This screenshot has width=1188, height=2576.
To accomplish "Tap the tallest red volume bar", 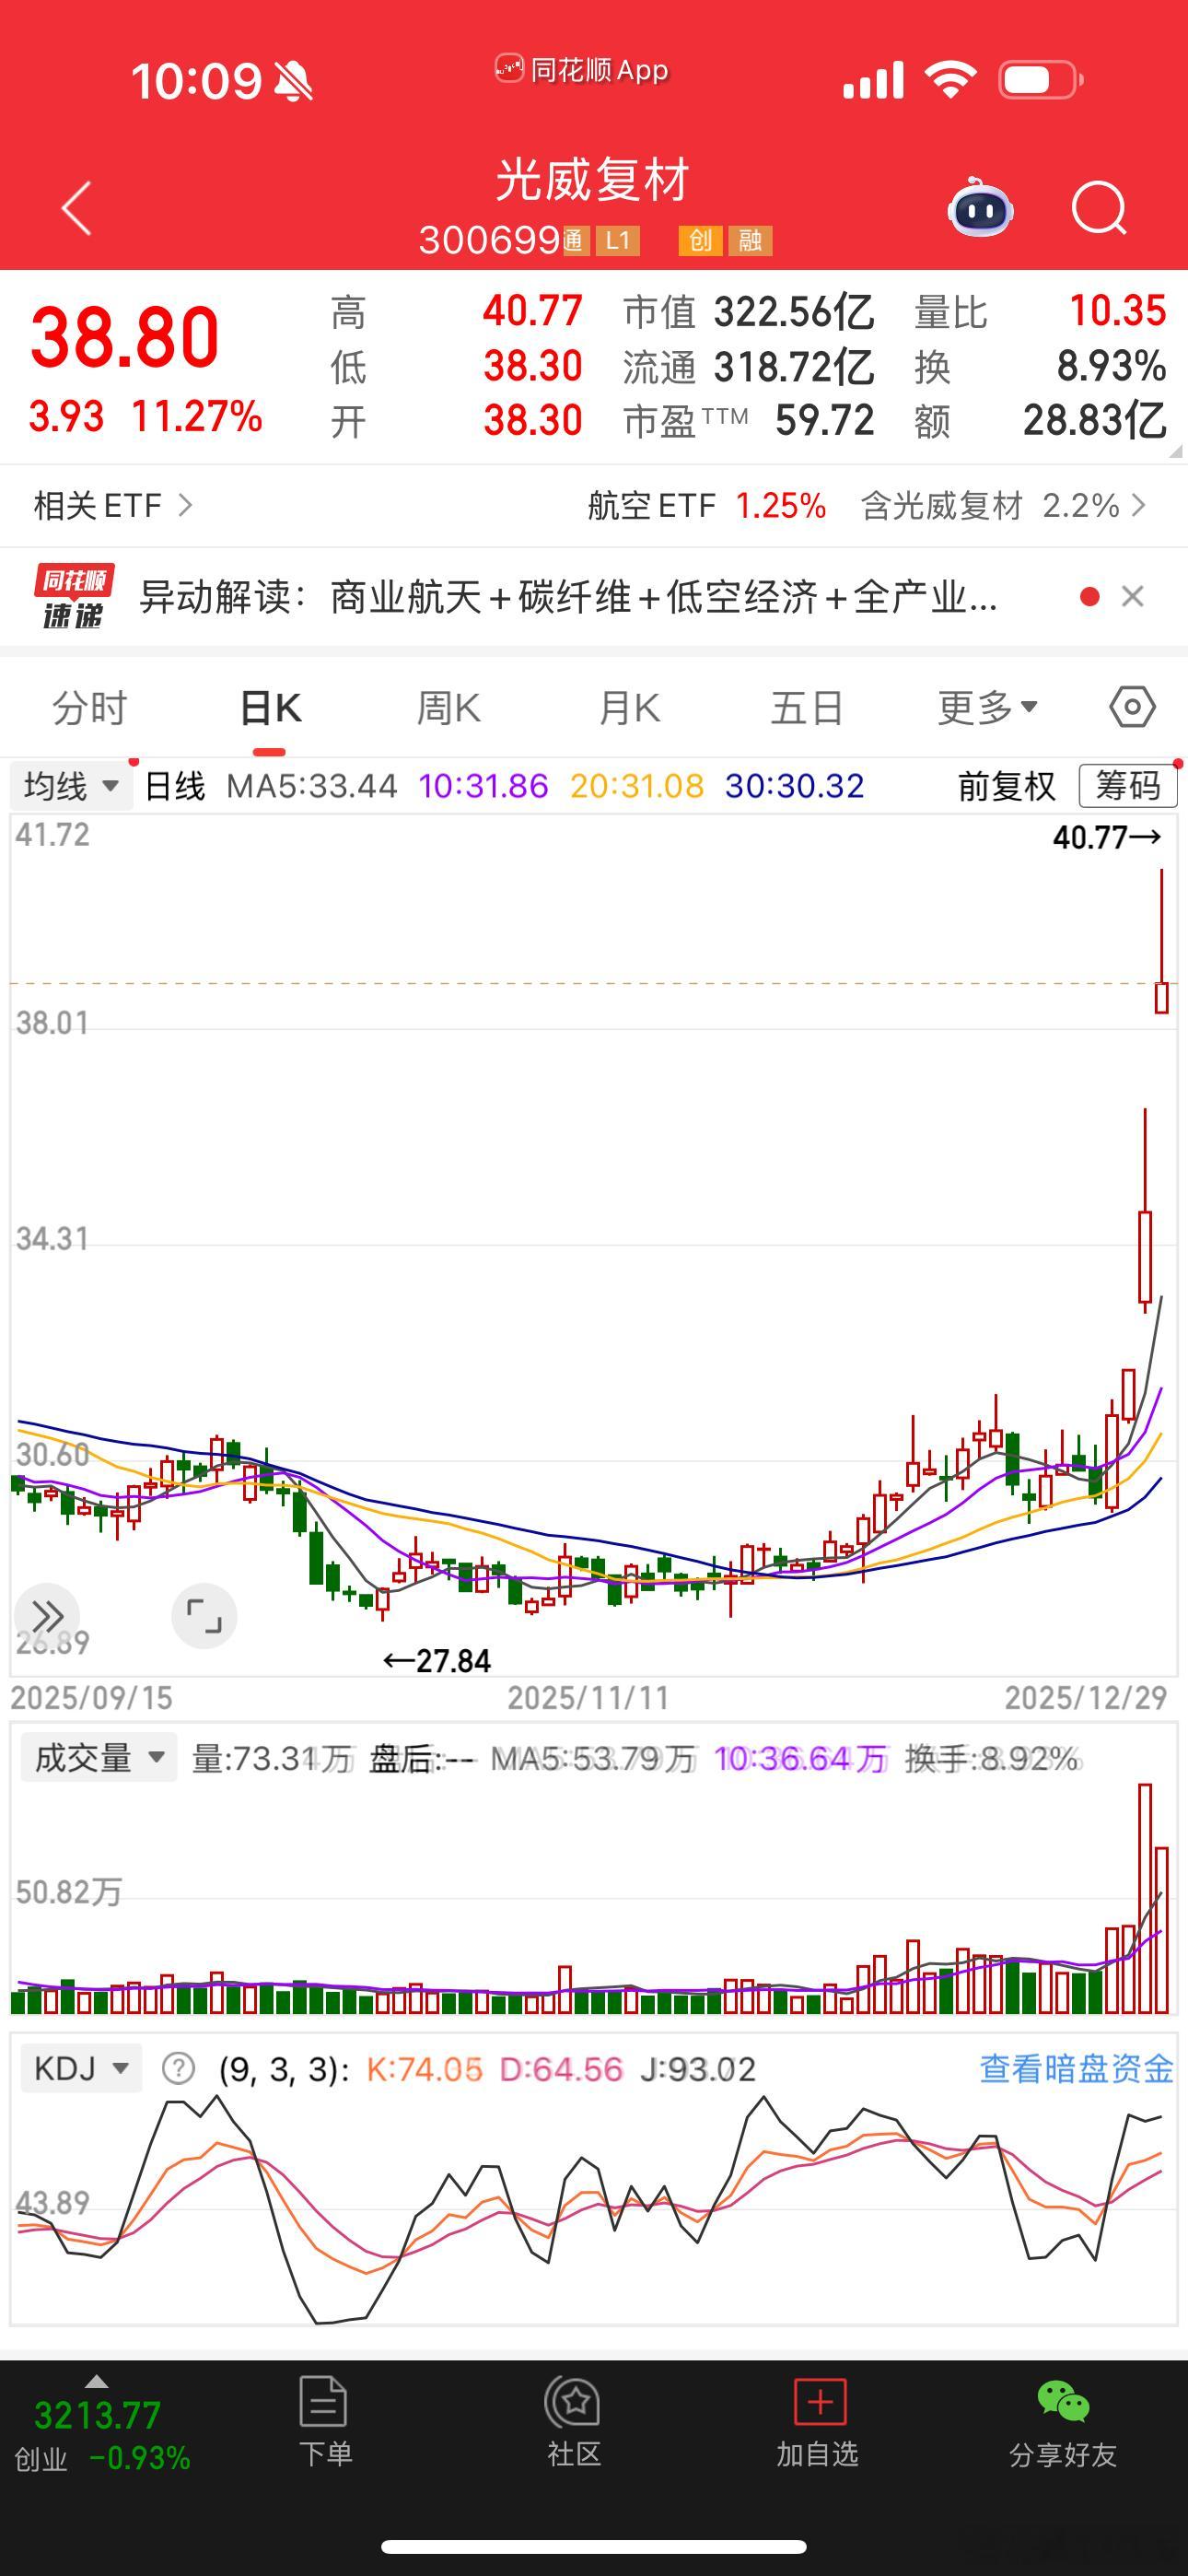I will point(1145,1898).
